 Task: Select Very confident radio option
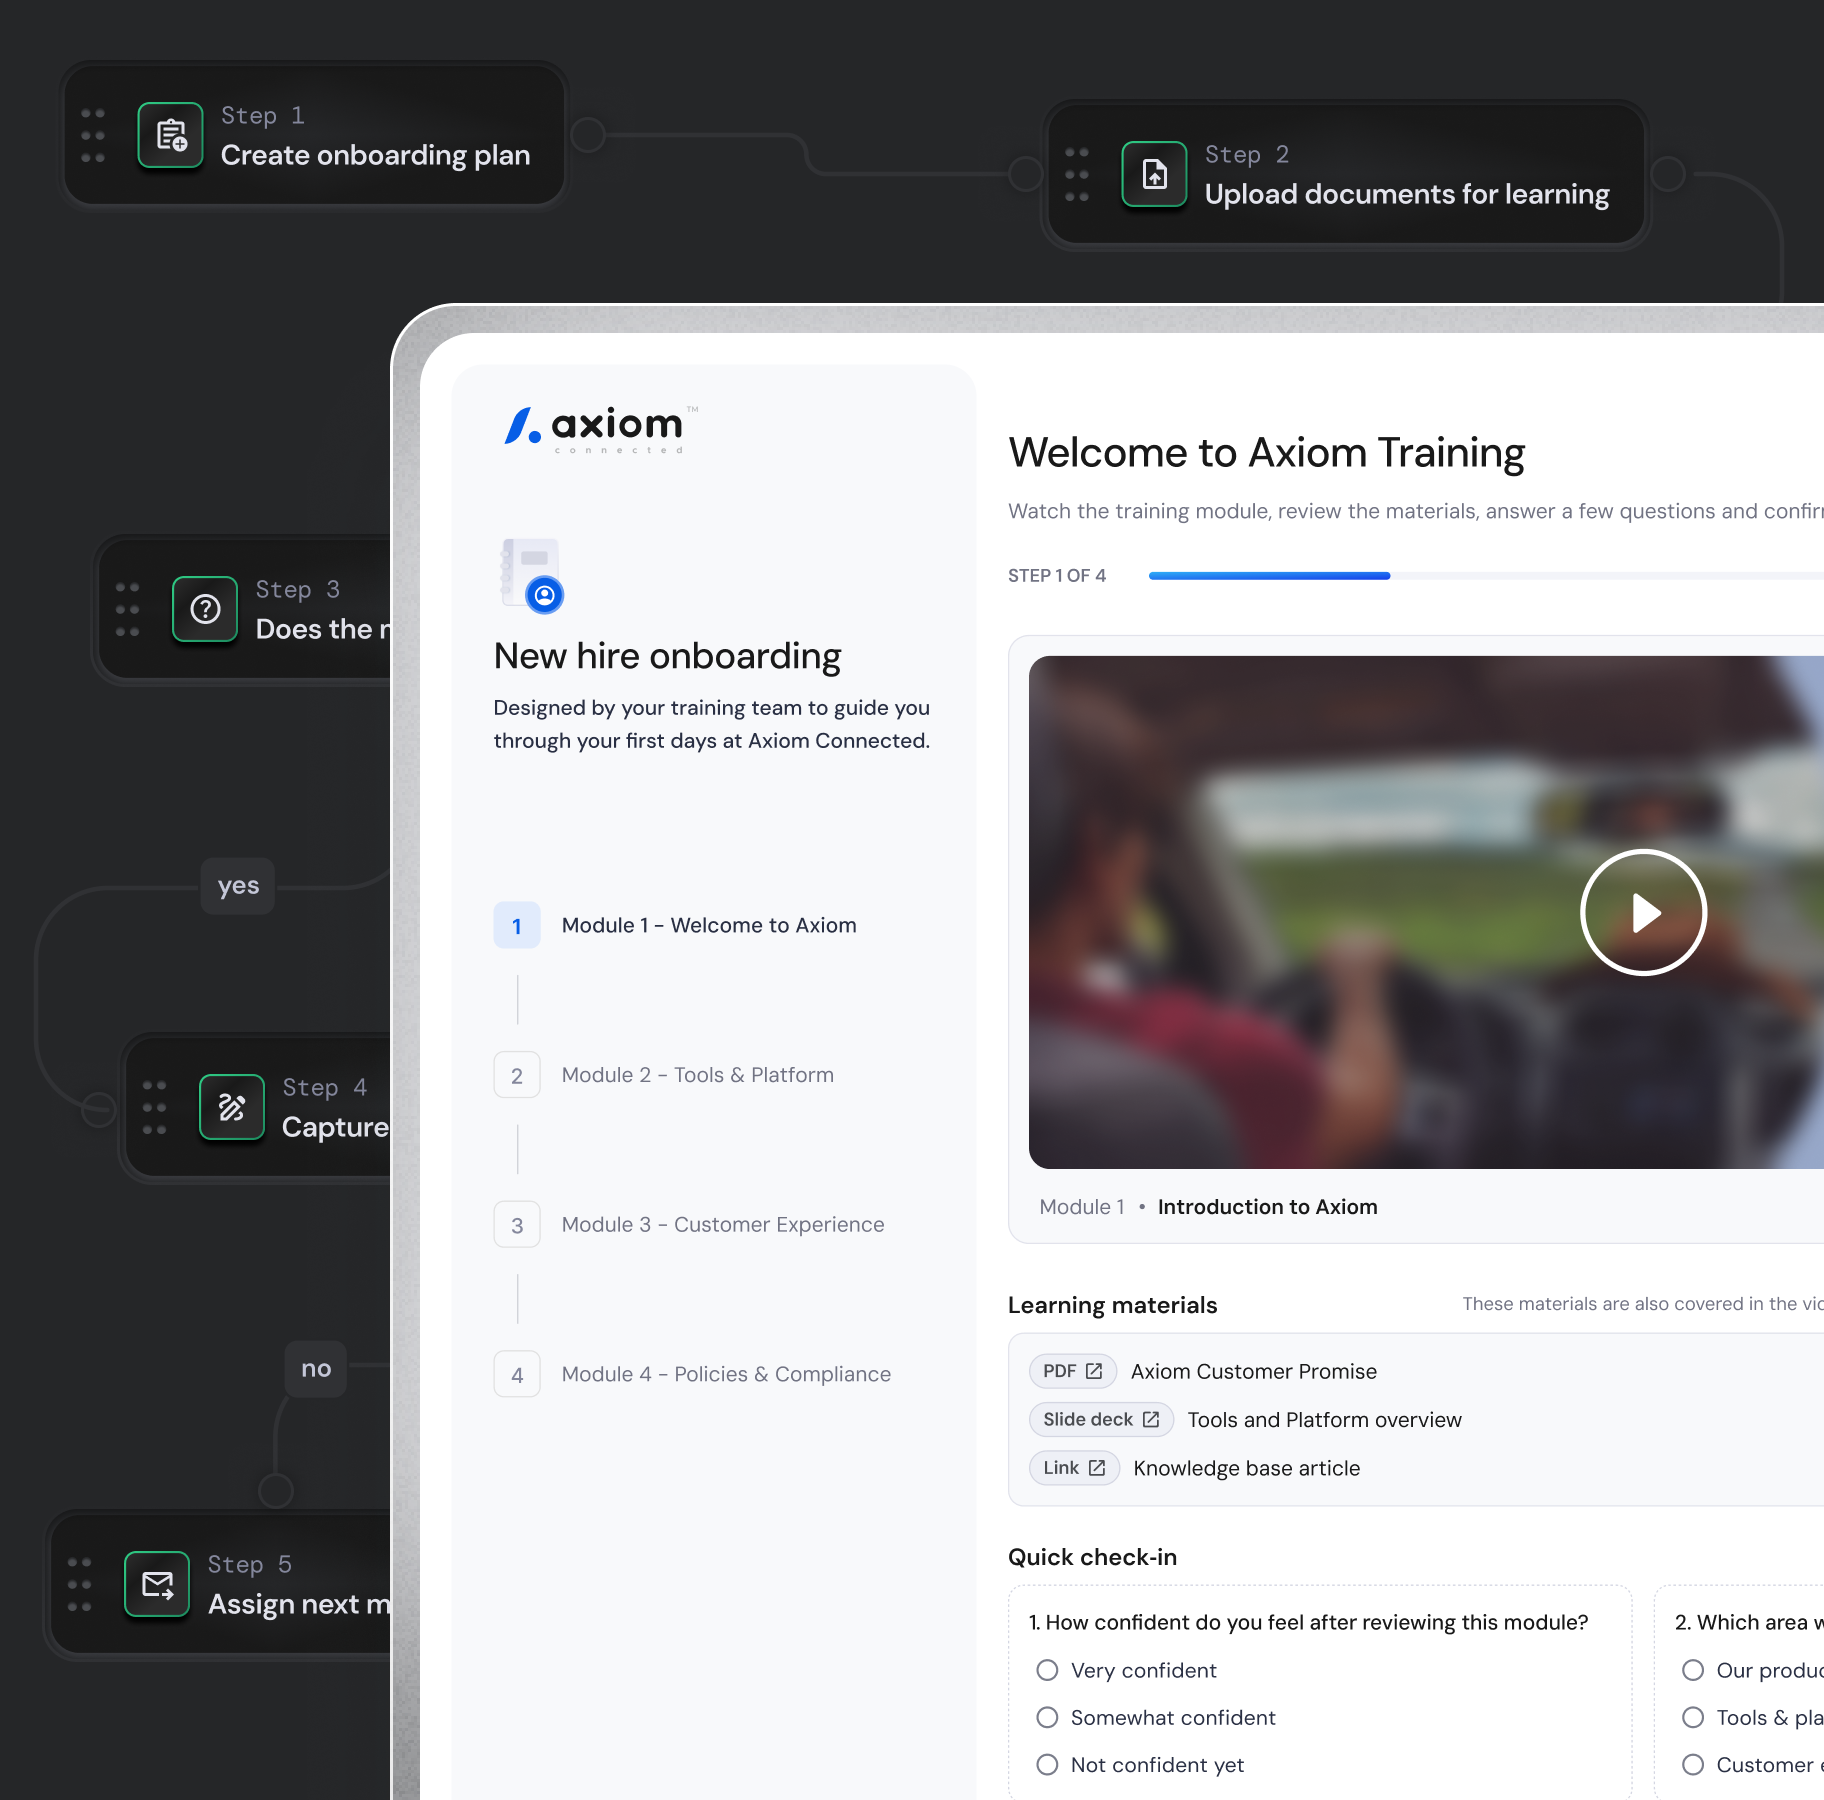coord(1047,1670)
